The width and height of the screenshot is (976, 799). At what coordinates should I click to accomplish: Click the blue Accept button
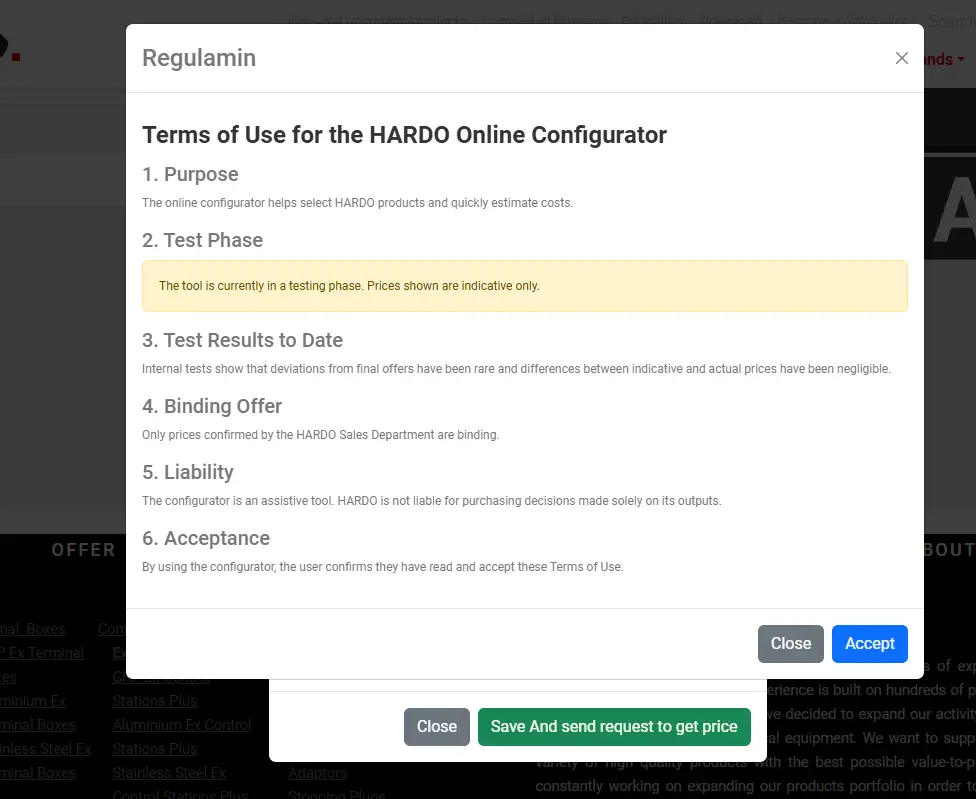(869, 643)
